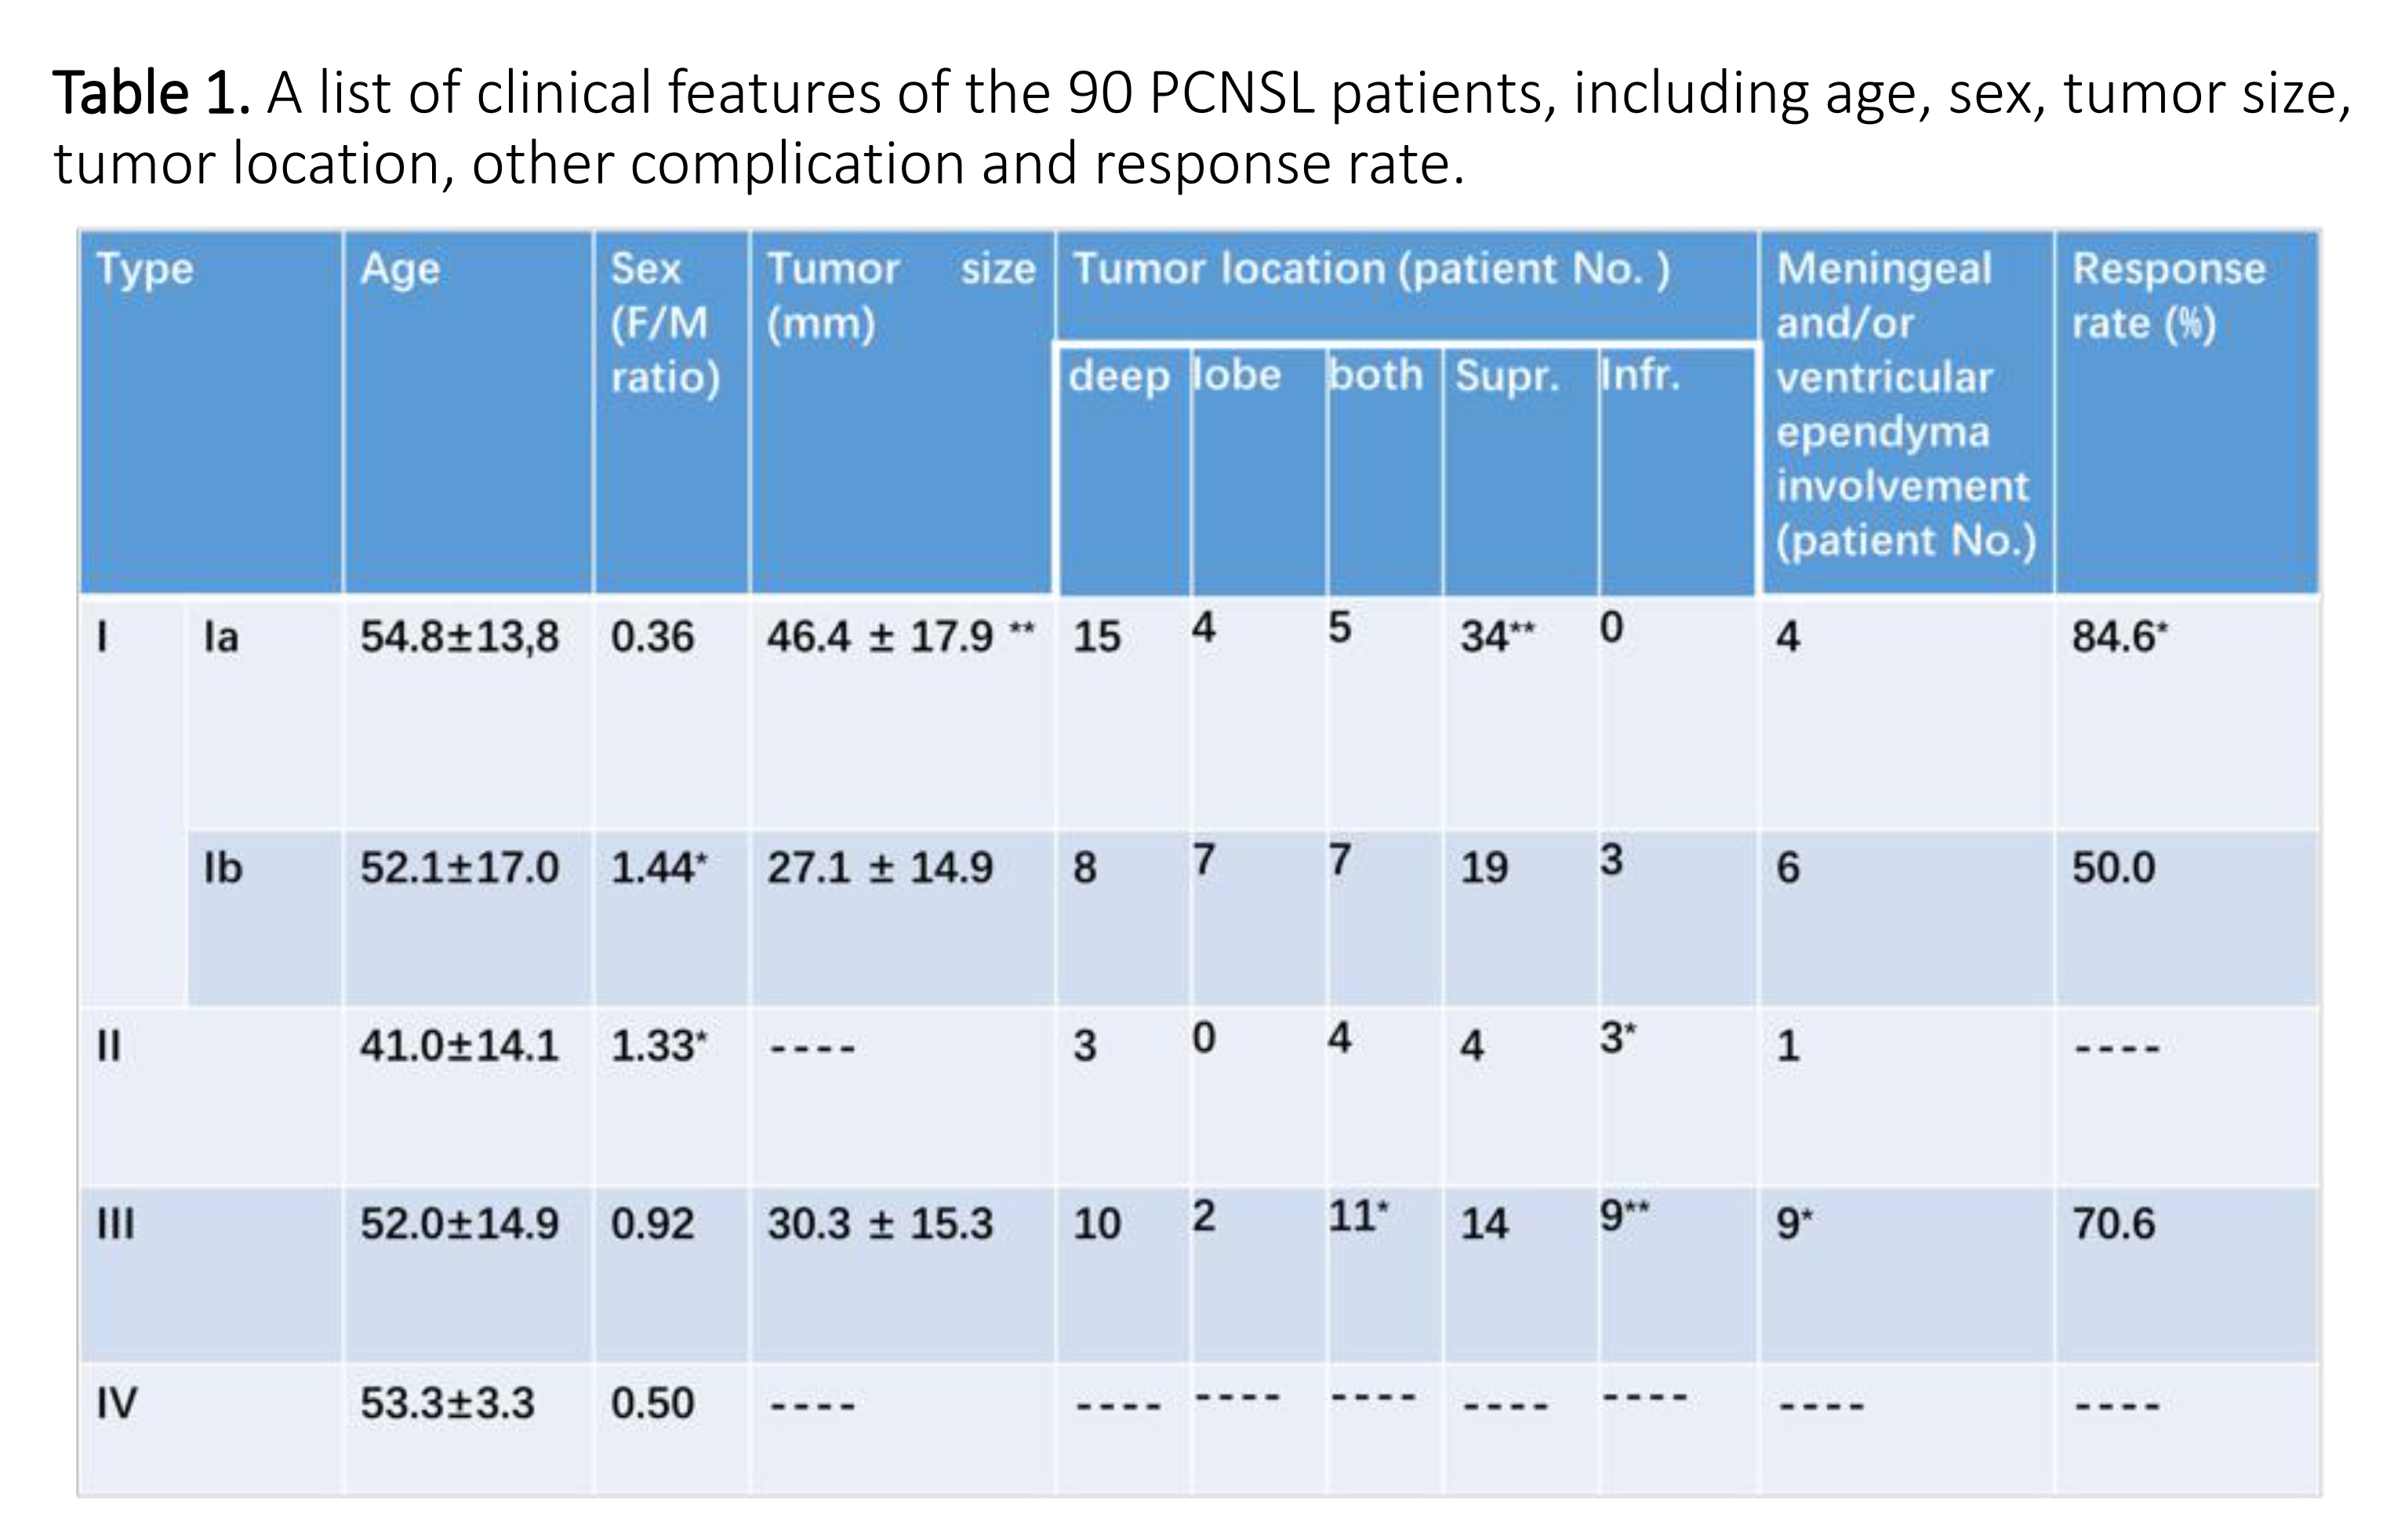Click the 'deep' sub-column header
The image size is (2383, 1540).
(x=1119, y=377)
